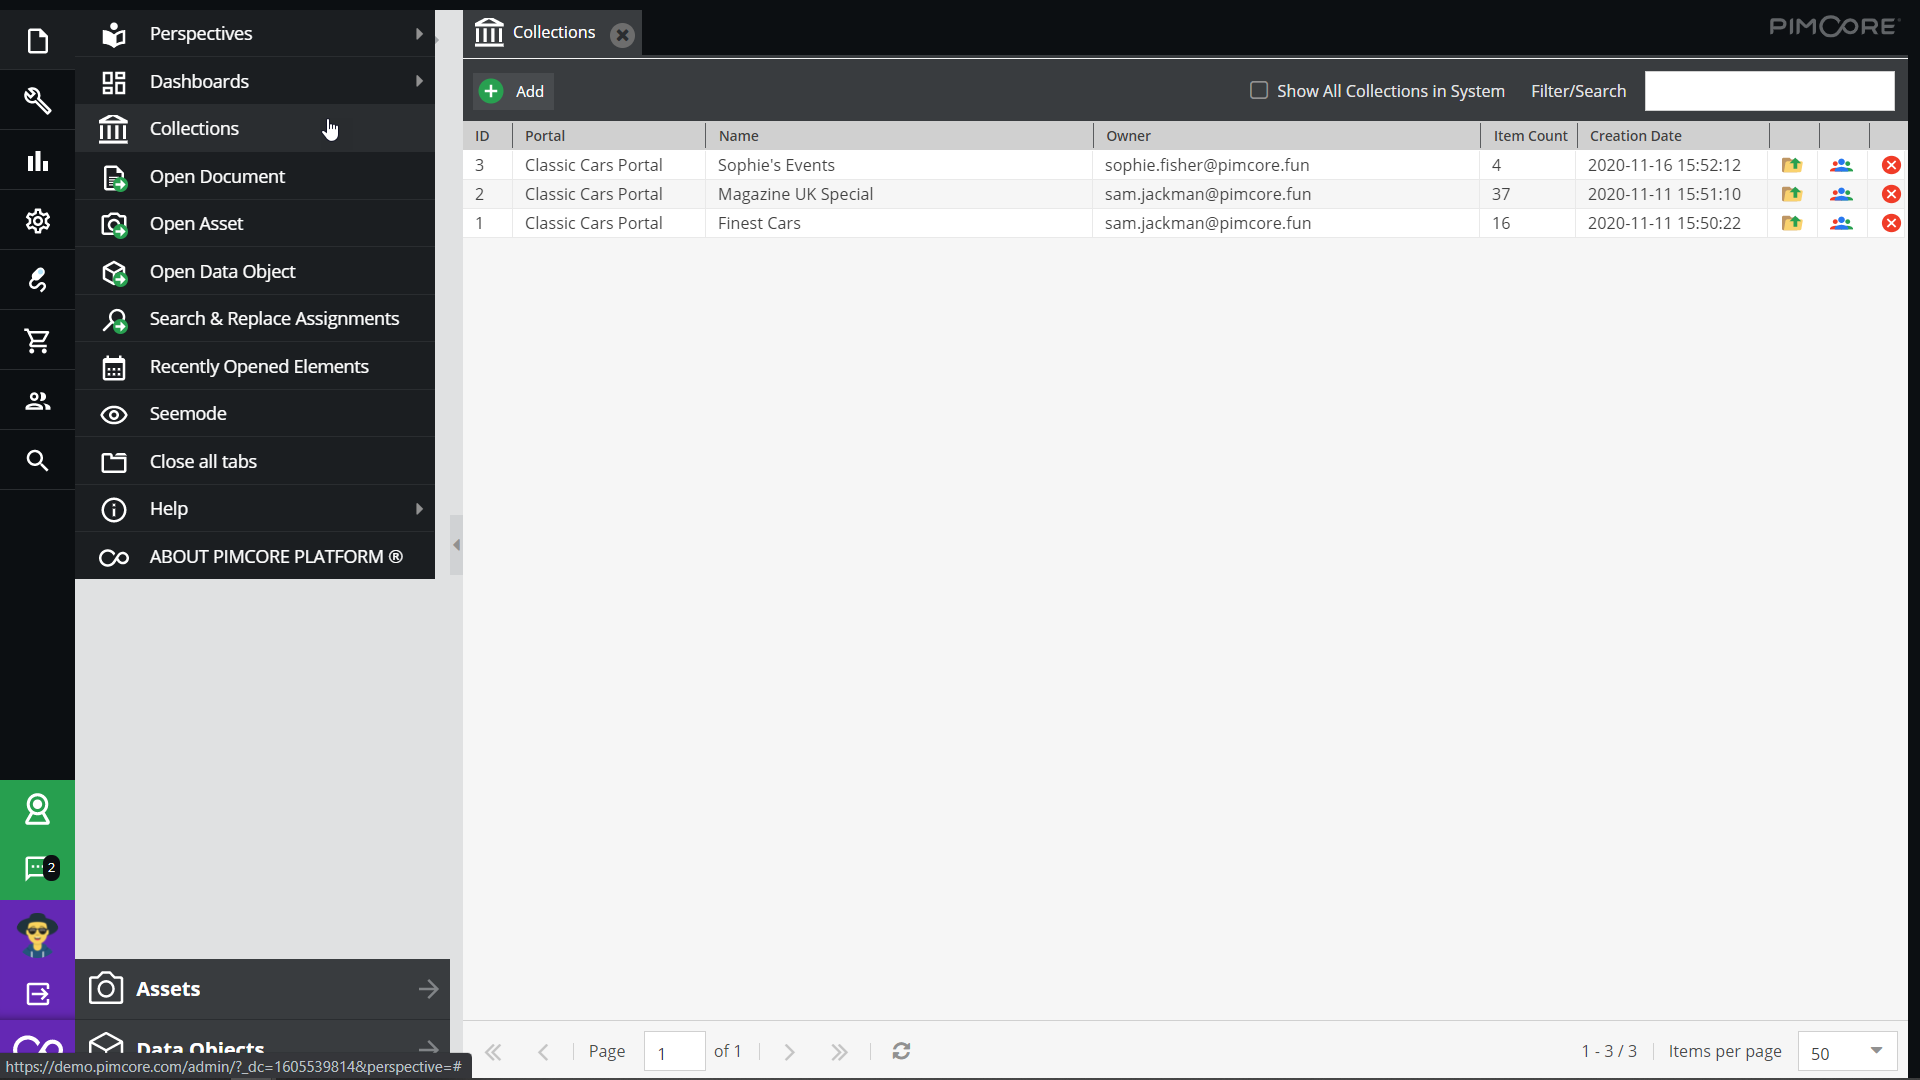Go to previous page of results

point(543,1052)
